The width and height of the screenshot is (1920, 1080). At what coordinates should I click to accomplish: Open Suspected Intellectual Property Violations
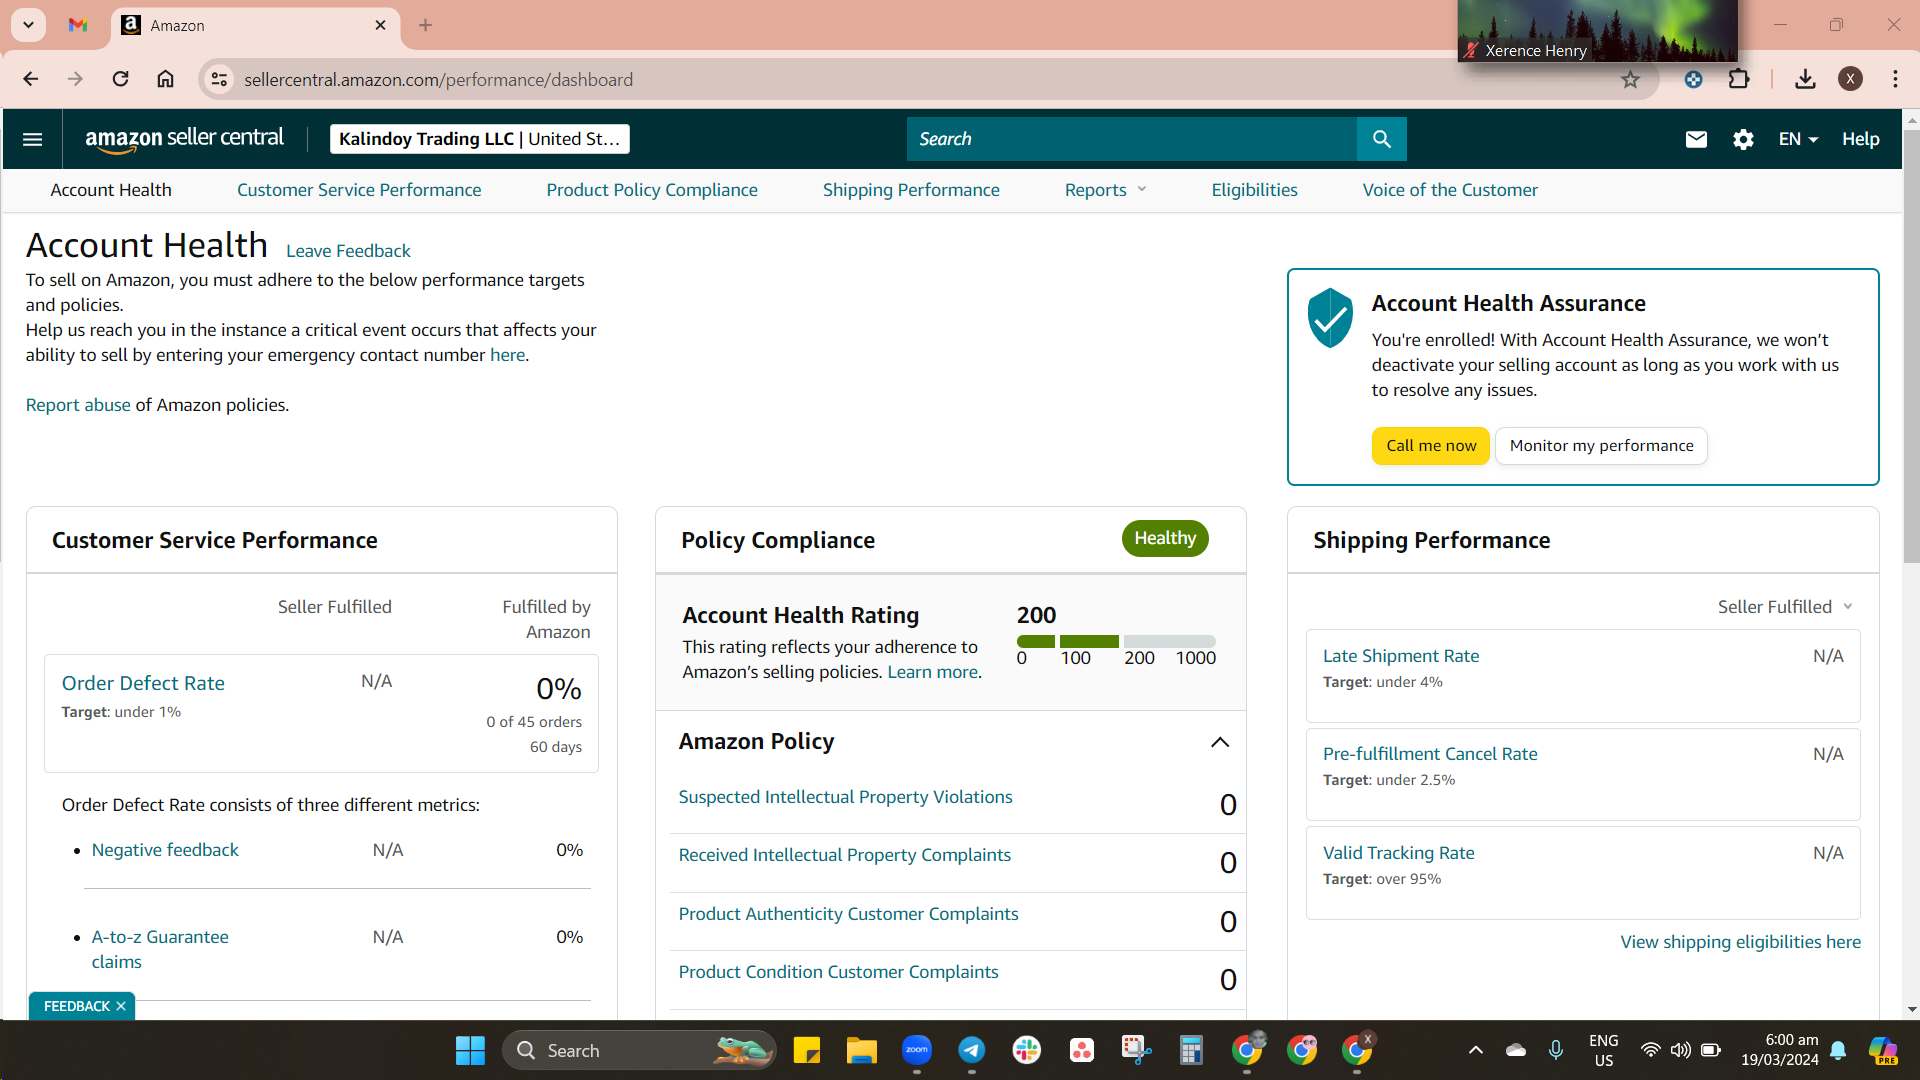point(845,797)
